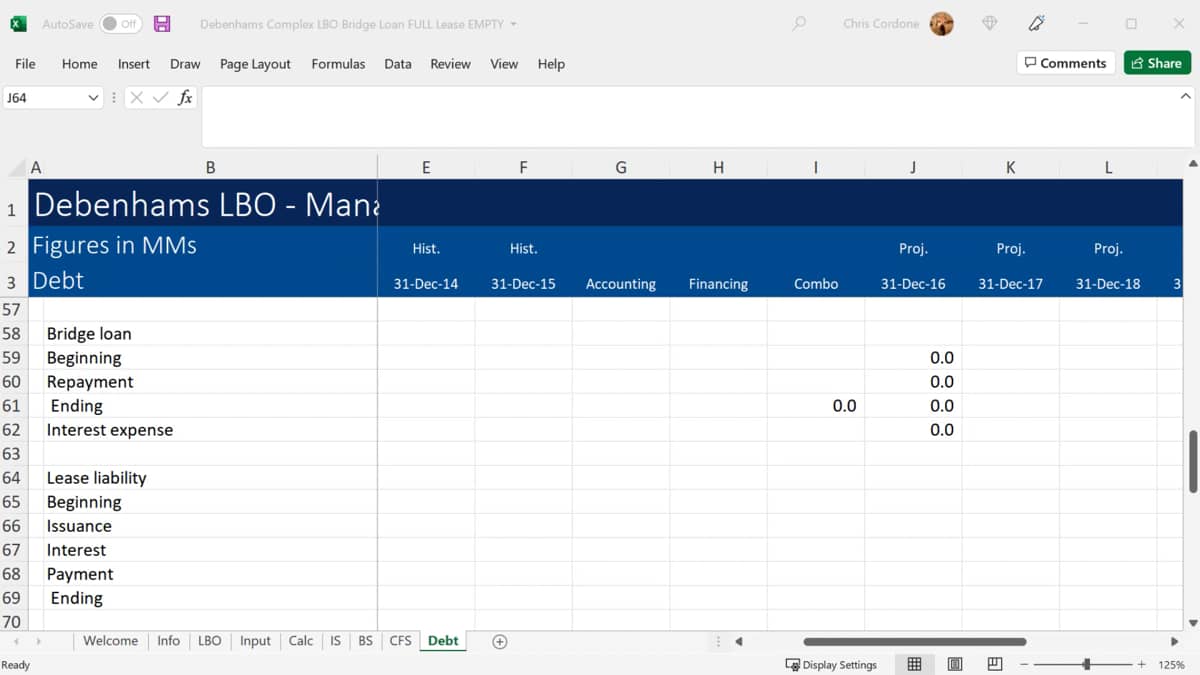Open the Draw ribbon tab
Screen dimensions: 1200x675
click(x=185, y=64)
